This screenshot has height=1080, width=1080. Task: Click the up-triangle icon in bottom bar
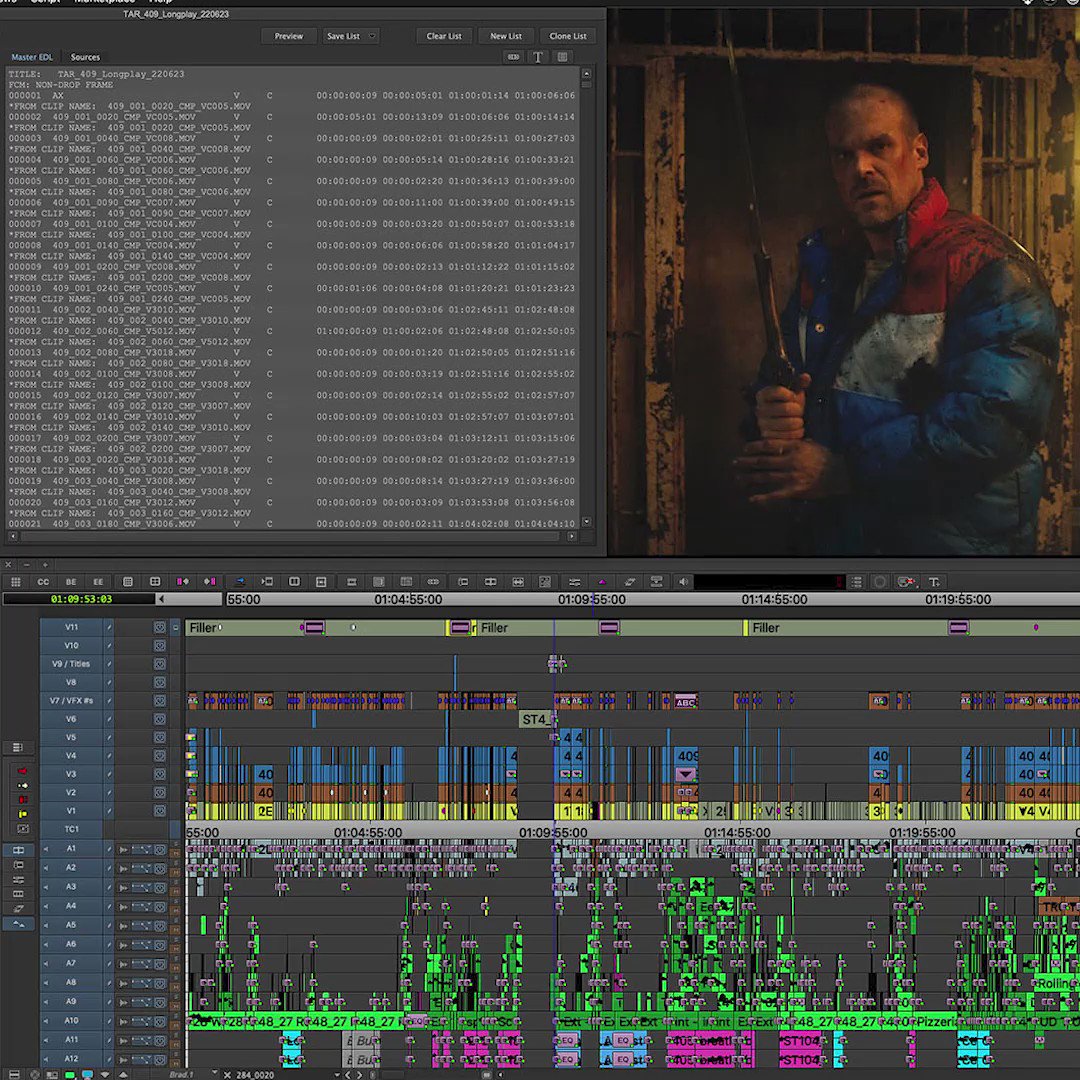(123, 1074)
